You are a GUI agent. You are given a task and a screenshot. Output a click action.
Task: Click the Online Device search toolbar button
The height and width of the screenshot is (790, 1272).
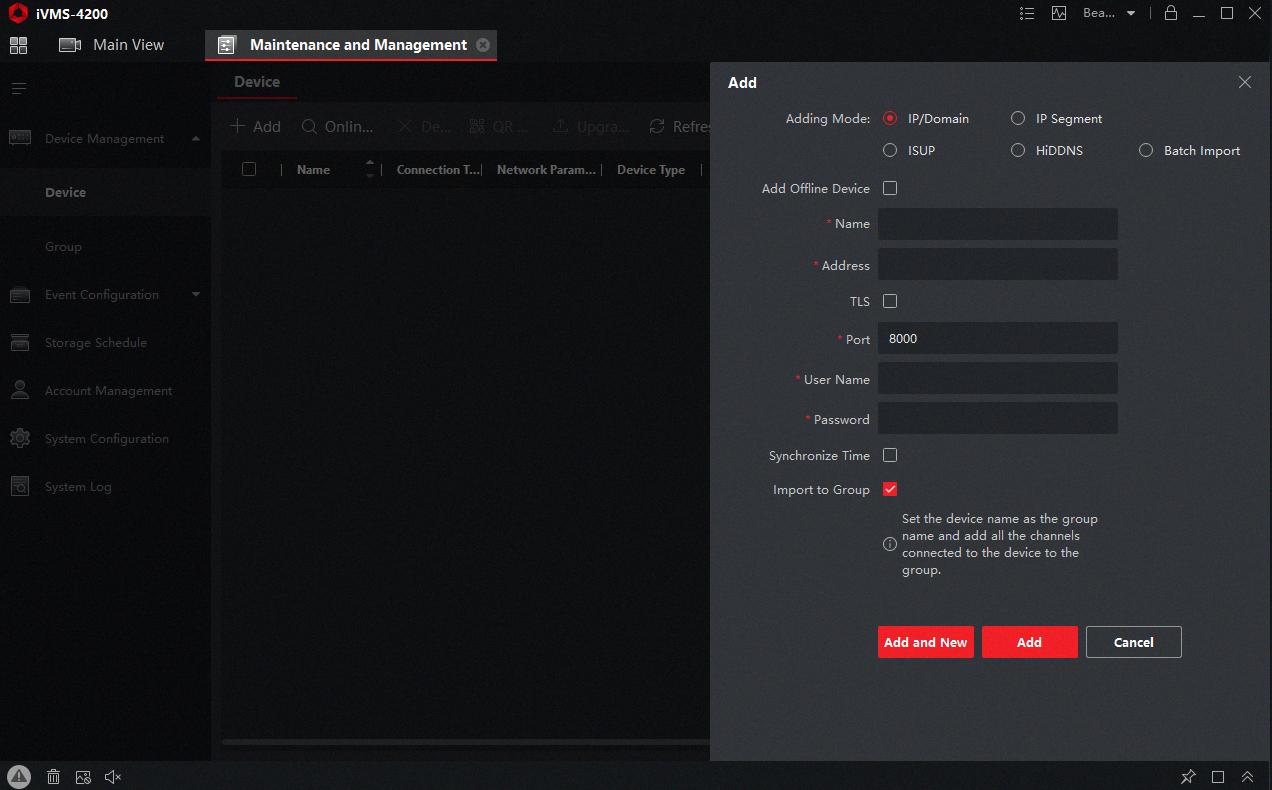point(338,127)
